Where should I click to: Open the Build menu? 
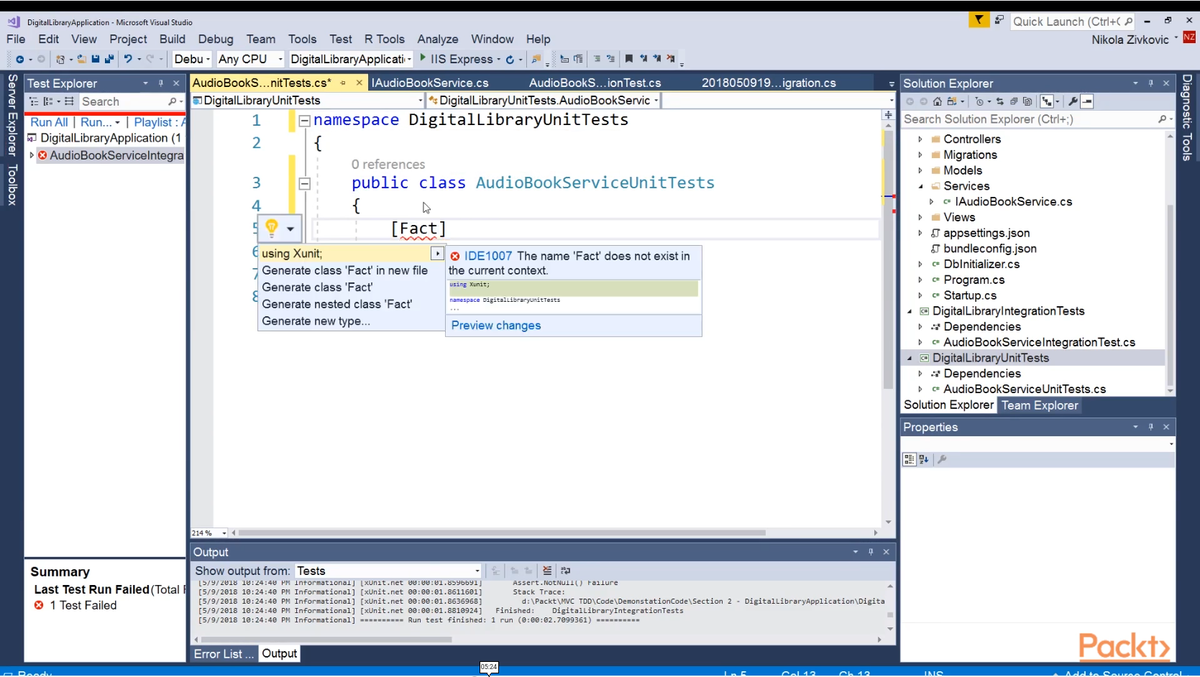(172, 39)
